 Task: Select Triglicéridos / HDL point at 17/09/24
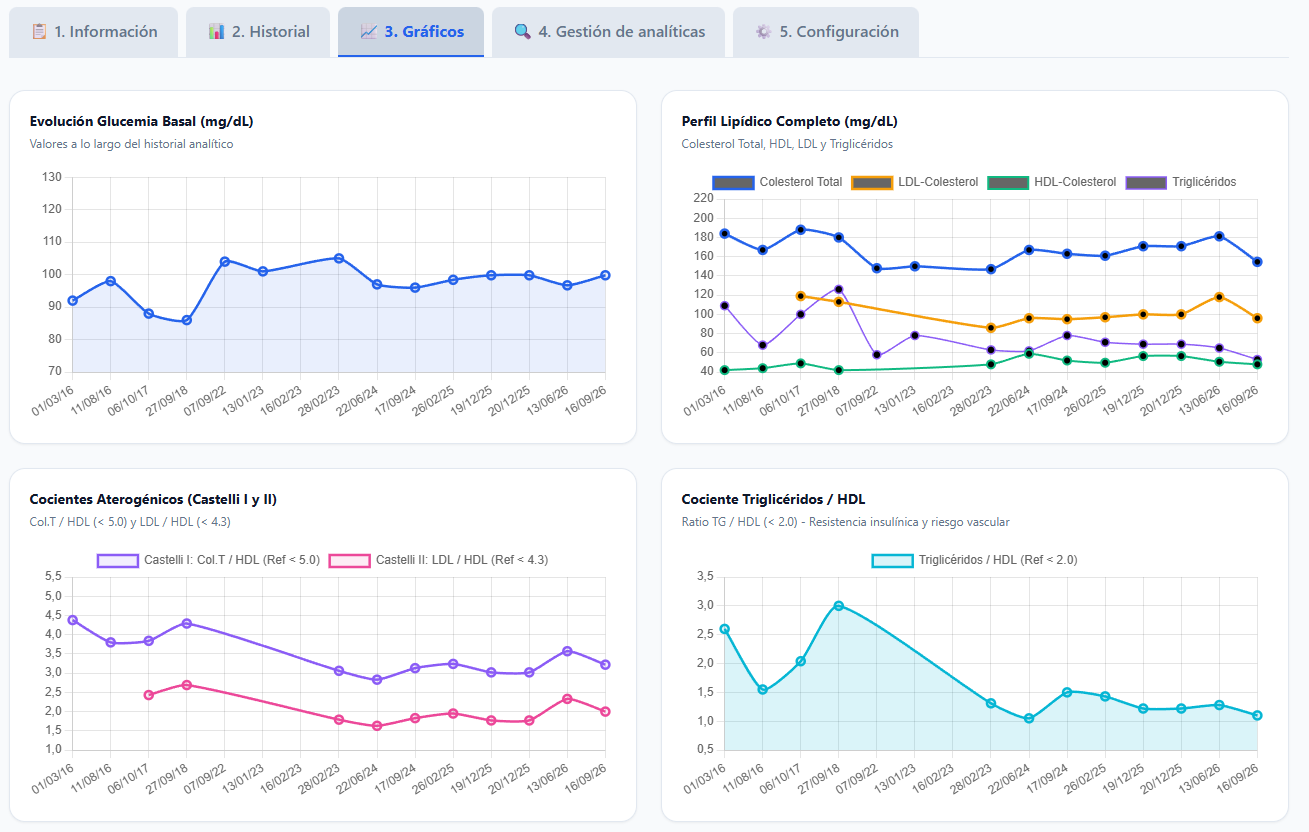[x=1067, y=692]
